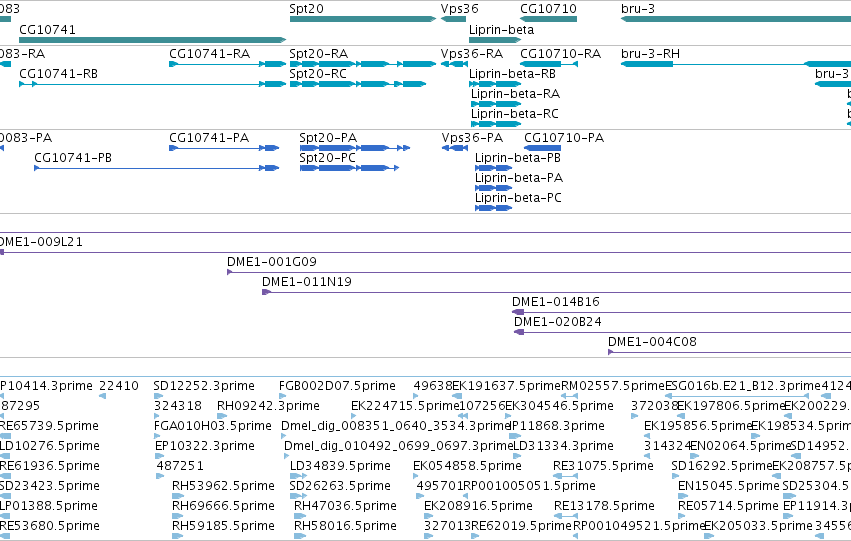Click EST RE61936.5prime

(x=5, y=476)
